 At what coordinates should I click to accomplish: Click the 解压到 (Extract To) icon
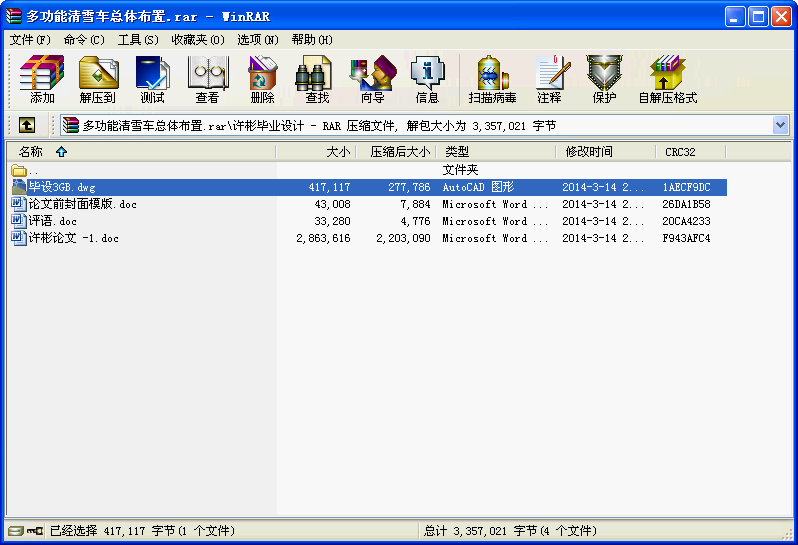(98, 80)
